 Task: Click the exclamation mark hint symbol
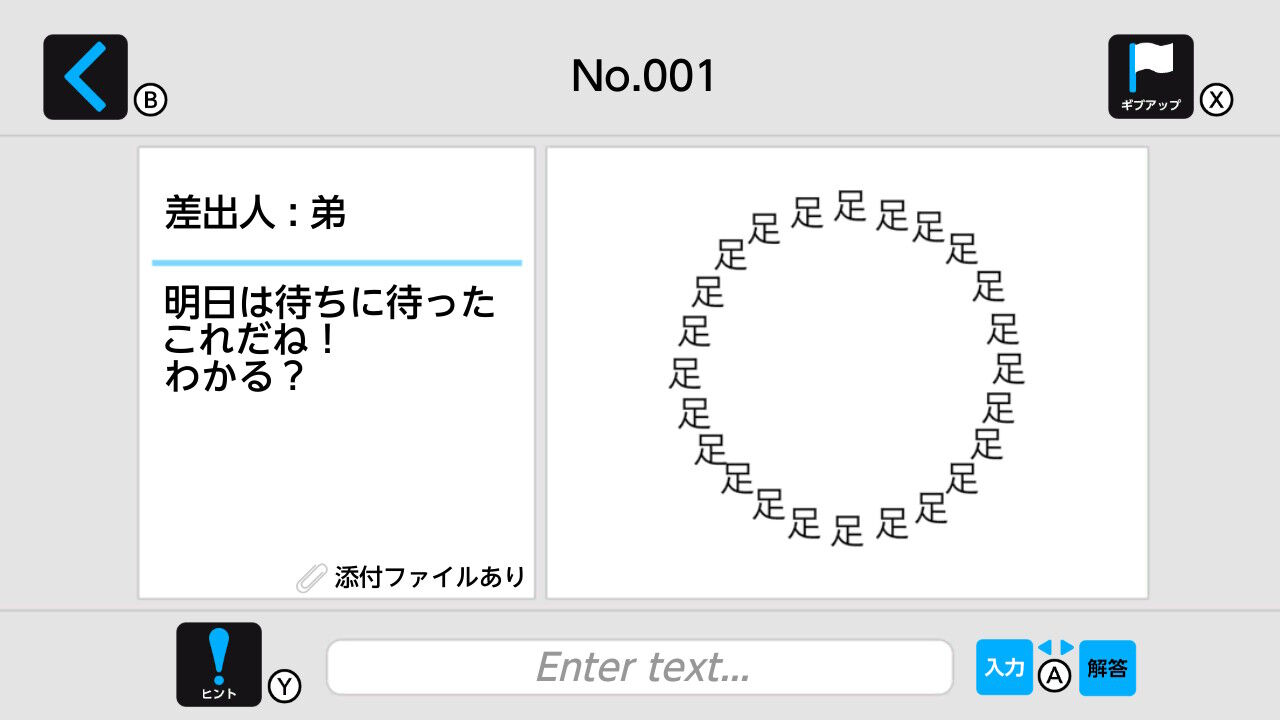click(219, 655)
